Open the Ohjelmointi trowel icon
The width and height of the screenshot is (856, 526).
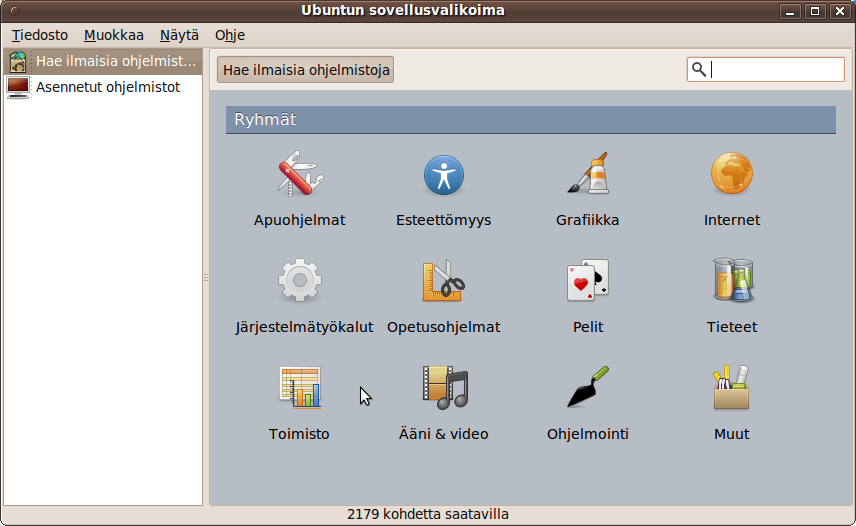(588, 388)
